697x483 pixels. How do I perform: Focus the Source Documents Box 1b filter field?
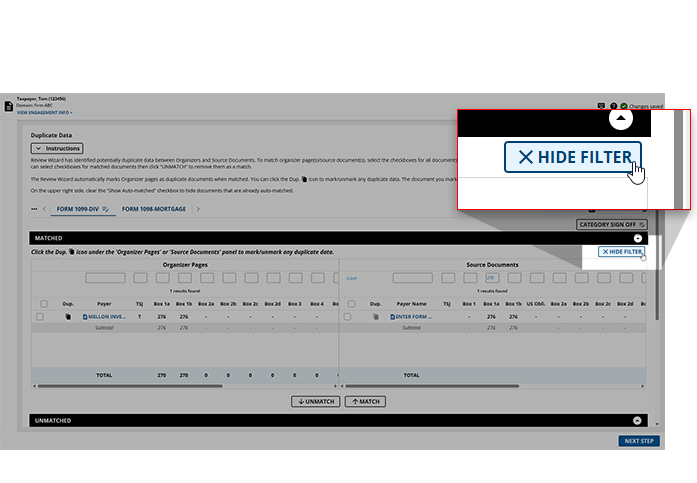pyautogui.click(x=515, y=278)
